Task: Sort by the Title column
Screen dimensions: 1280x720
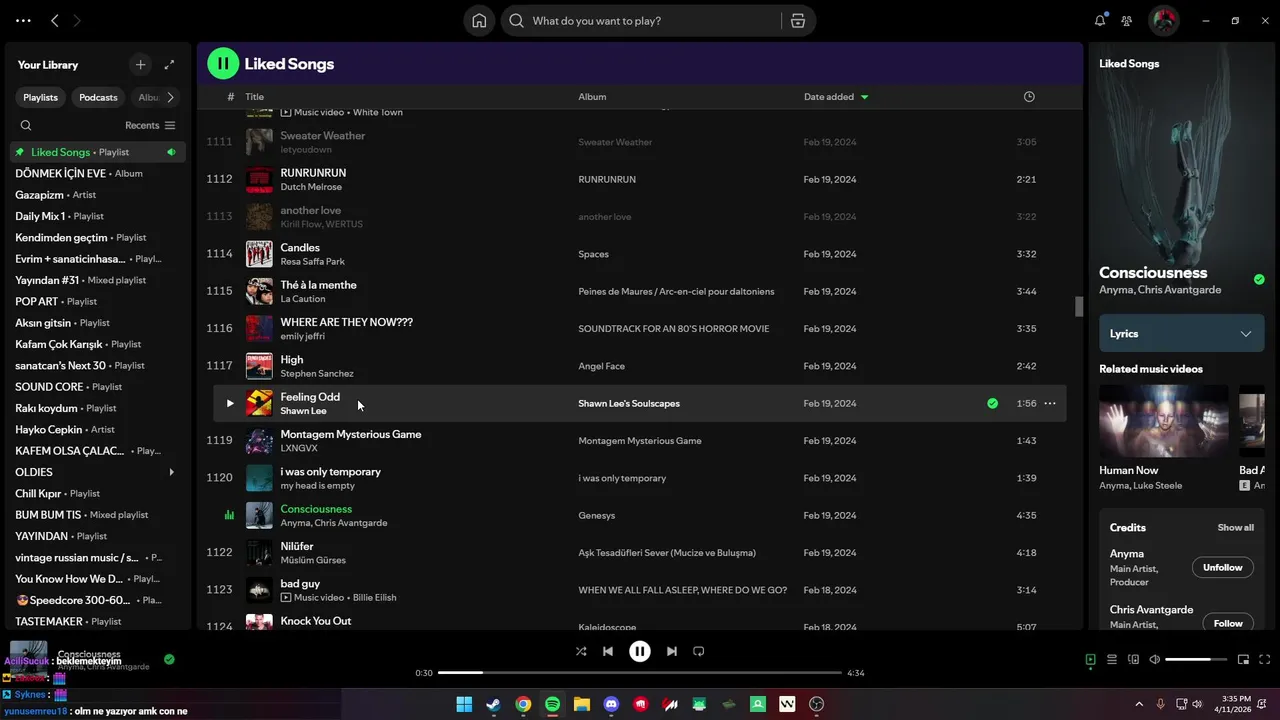Action: click(255, 97)
